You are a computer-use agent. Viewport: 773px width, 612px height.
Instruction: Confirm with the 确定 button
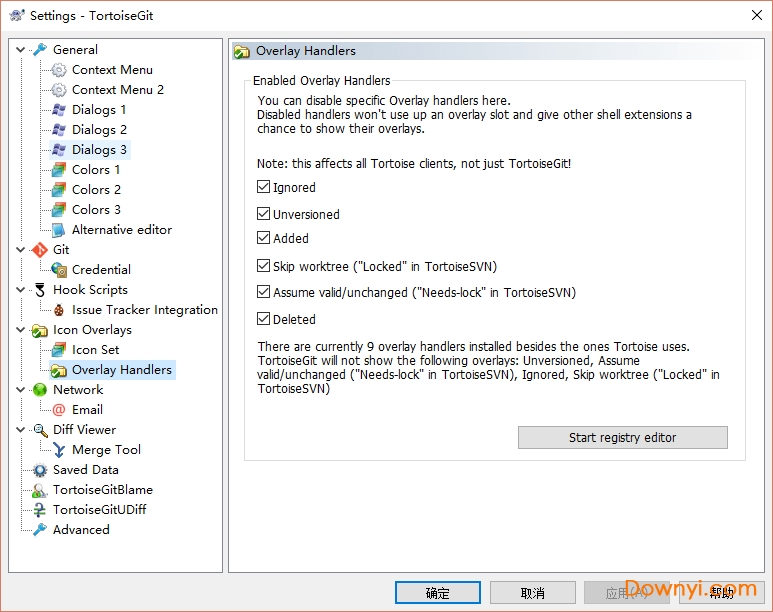point(438,593)
